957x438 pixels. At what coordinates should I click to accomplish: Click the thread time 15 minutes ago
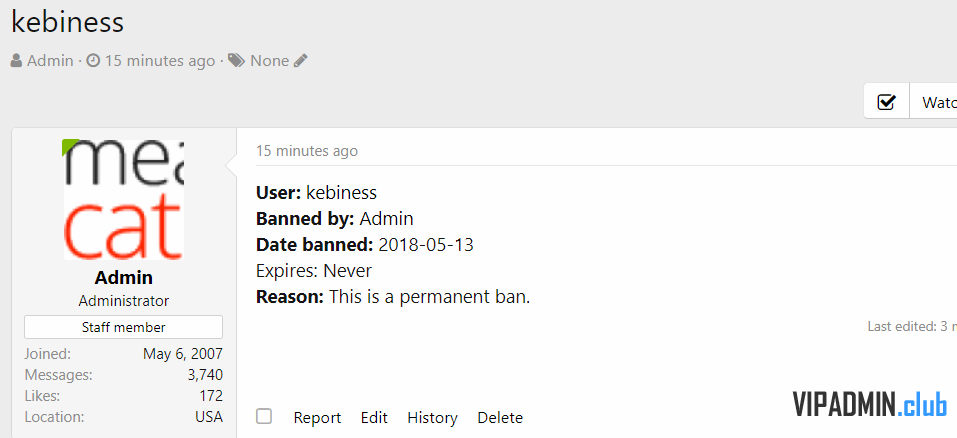coord(160,61)
